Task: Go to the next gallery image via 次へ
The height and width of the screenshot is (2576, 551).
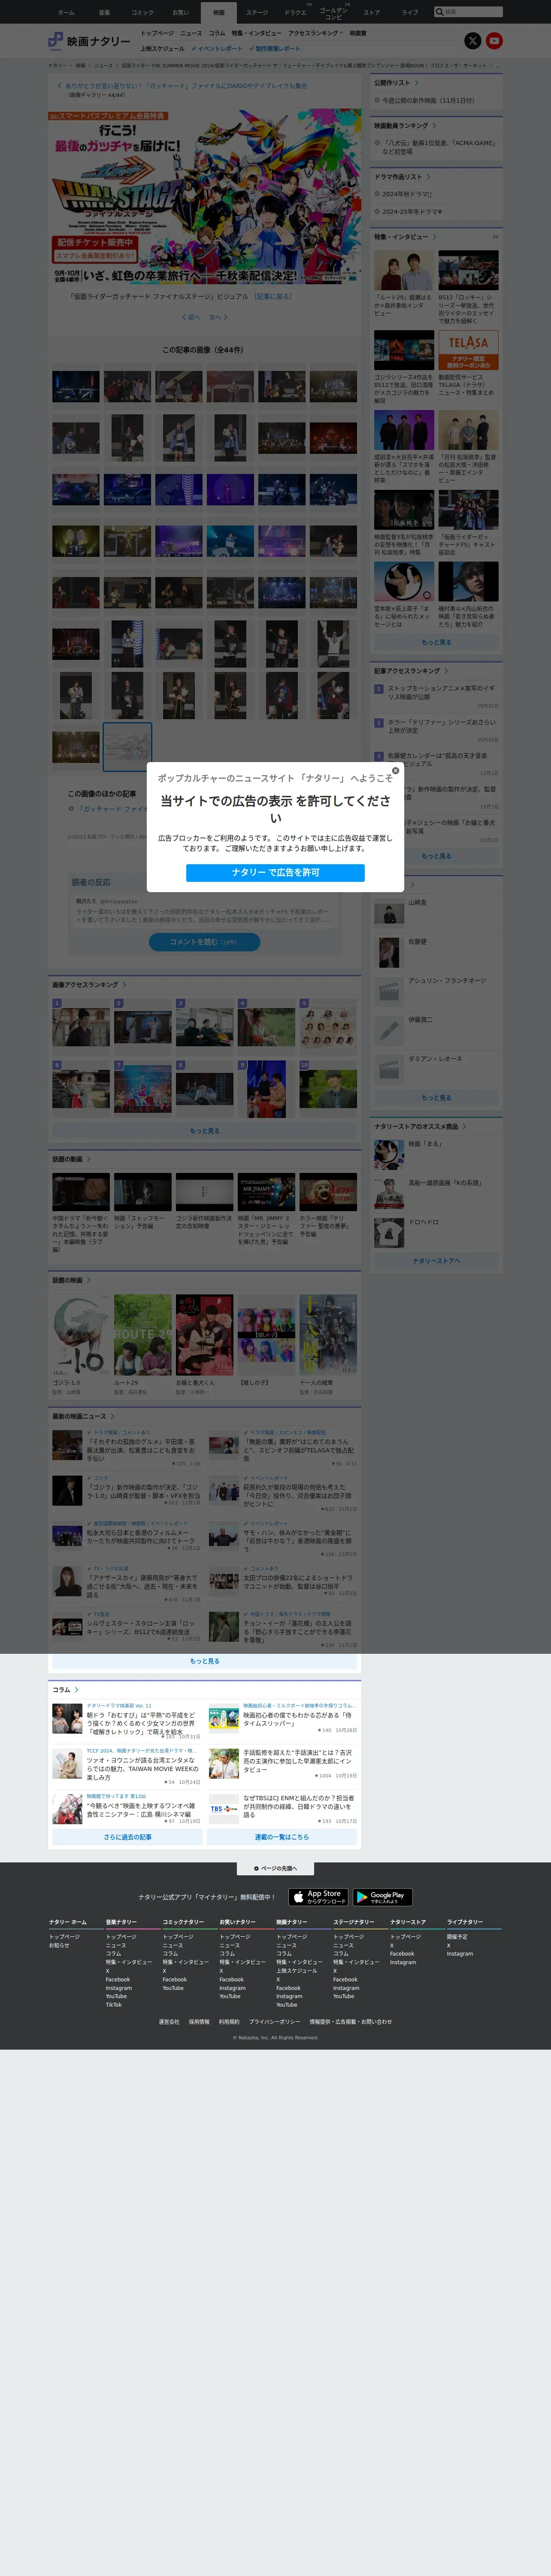Action: (218, 317)
